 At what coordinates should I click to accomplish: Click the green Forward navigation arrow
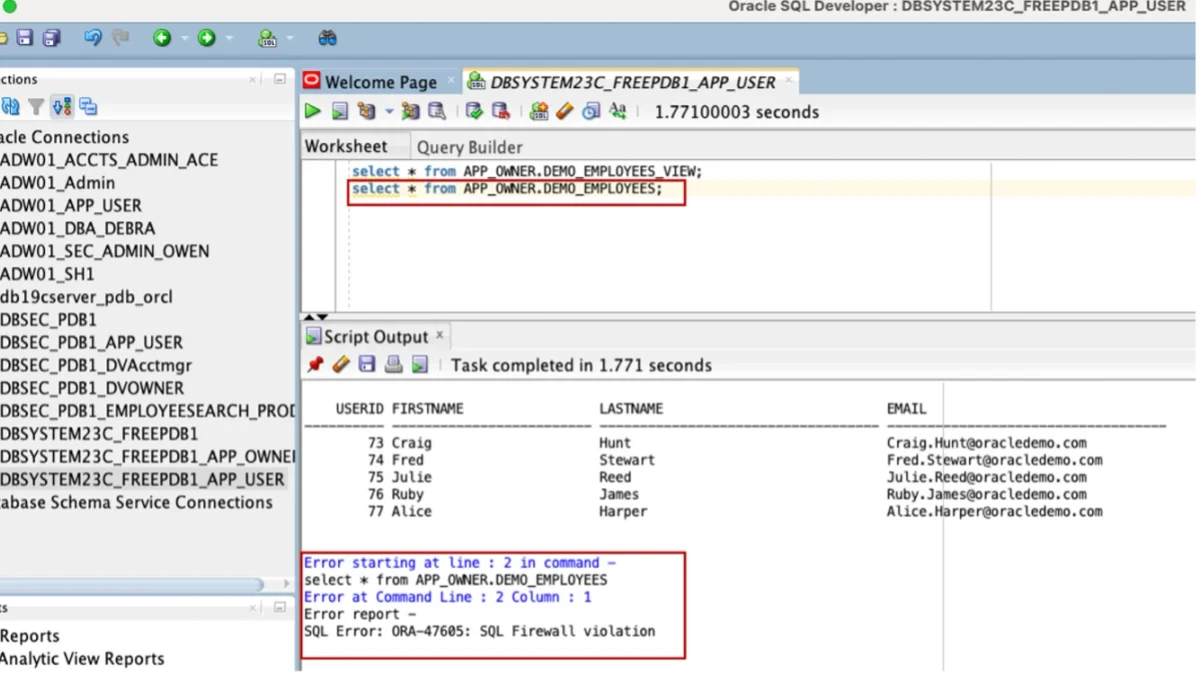click(x=206, y=38)
